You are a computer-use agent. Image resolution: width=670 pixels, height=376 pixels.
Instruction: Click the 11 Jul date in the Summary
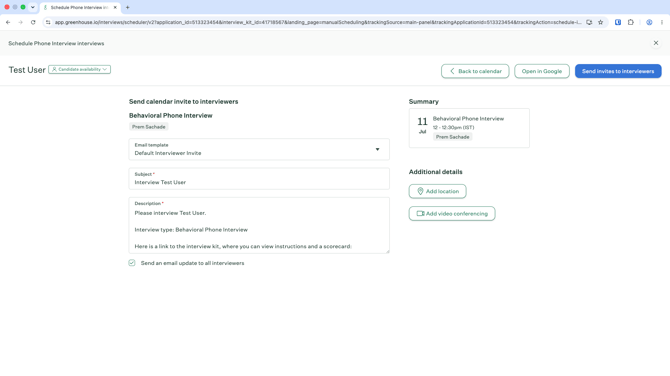(422, 125)
